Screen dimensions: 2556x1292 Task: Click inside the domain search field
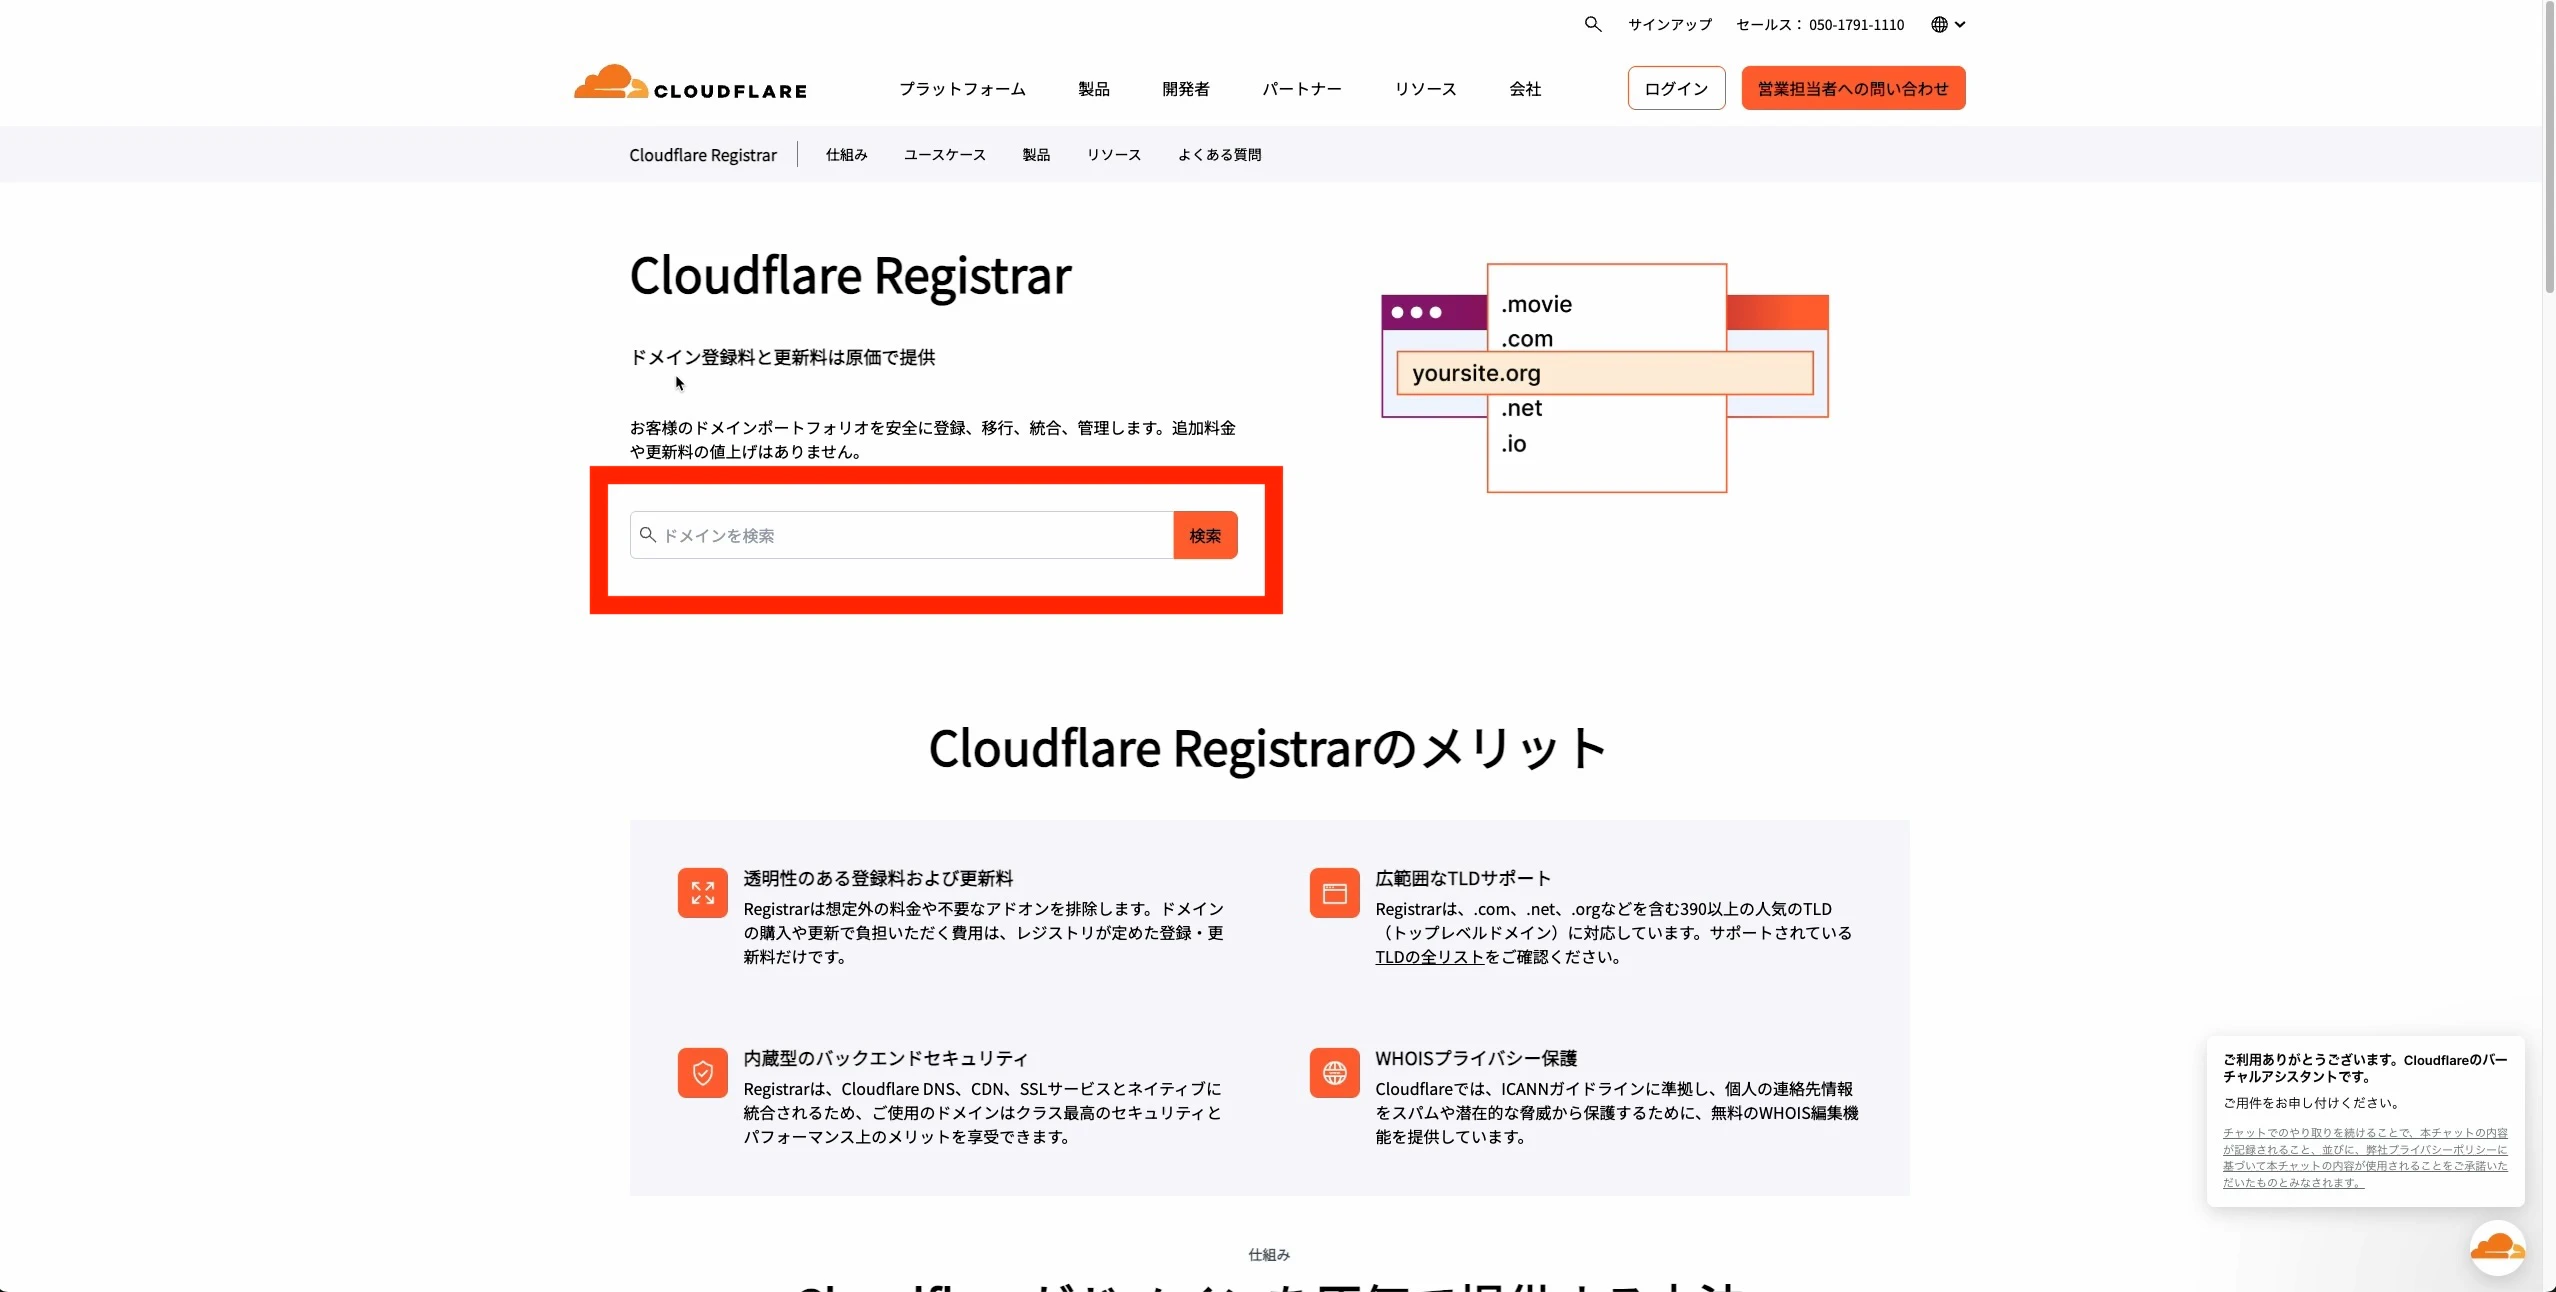pyautogui.click(x=900, y=535)
